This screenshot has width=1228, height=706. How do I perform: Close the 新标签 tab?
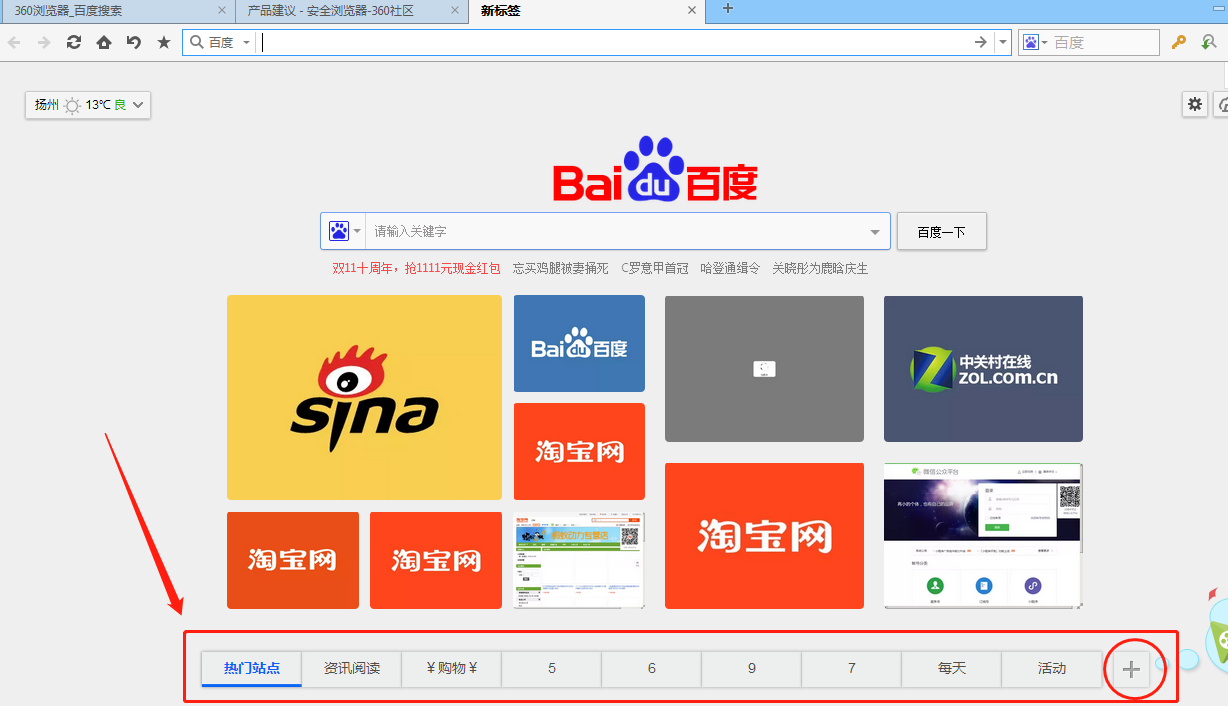point(691,11)
